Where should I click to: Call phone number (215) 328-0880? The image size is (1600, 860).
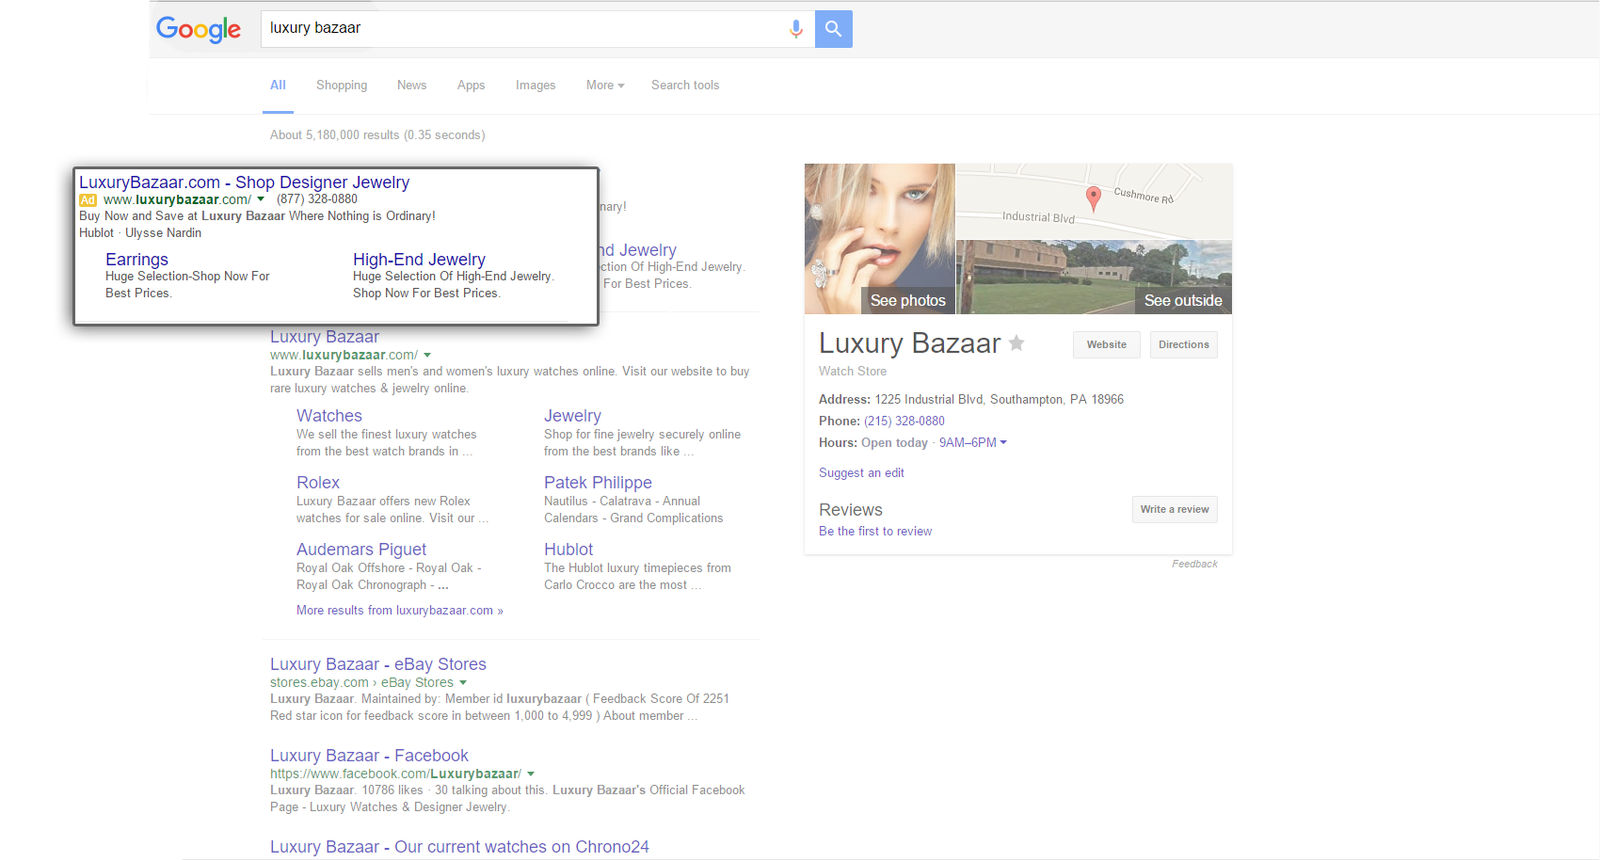tap(904, 421)
